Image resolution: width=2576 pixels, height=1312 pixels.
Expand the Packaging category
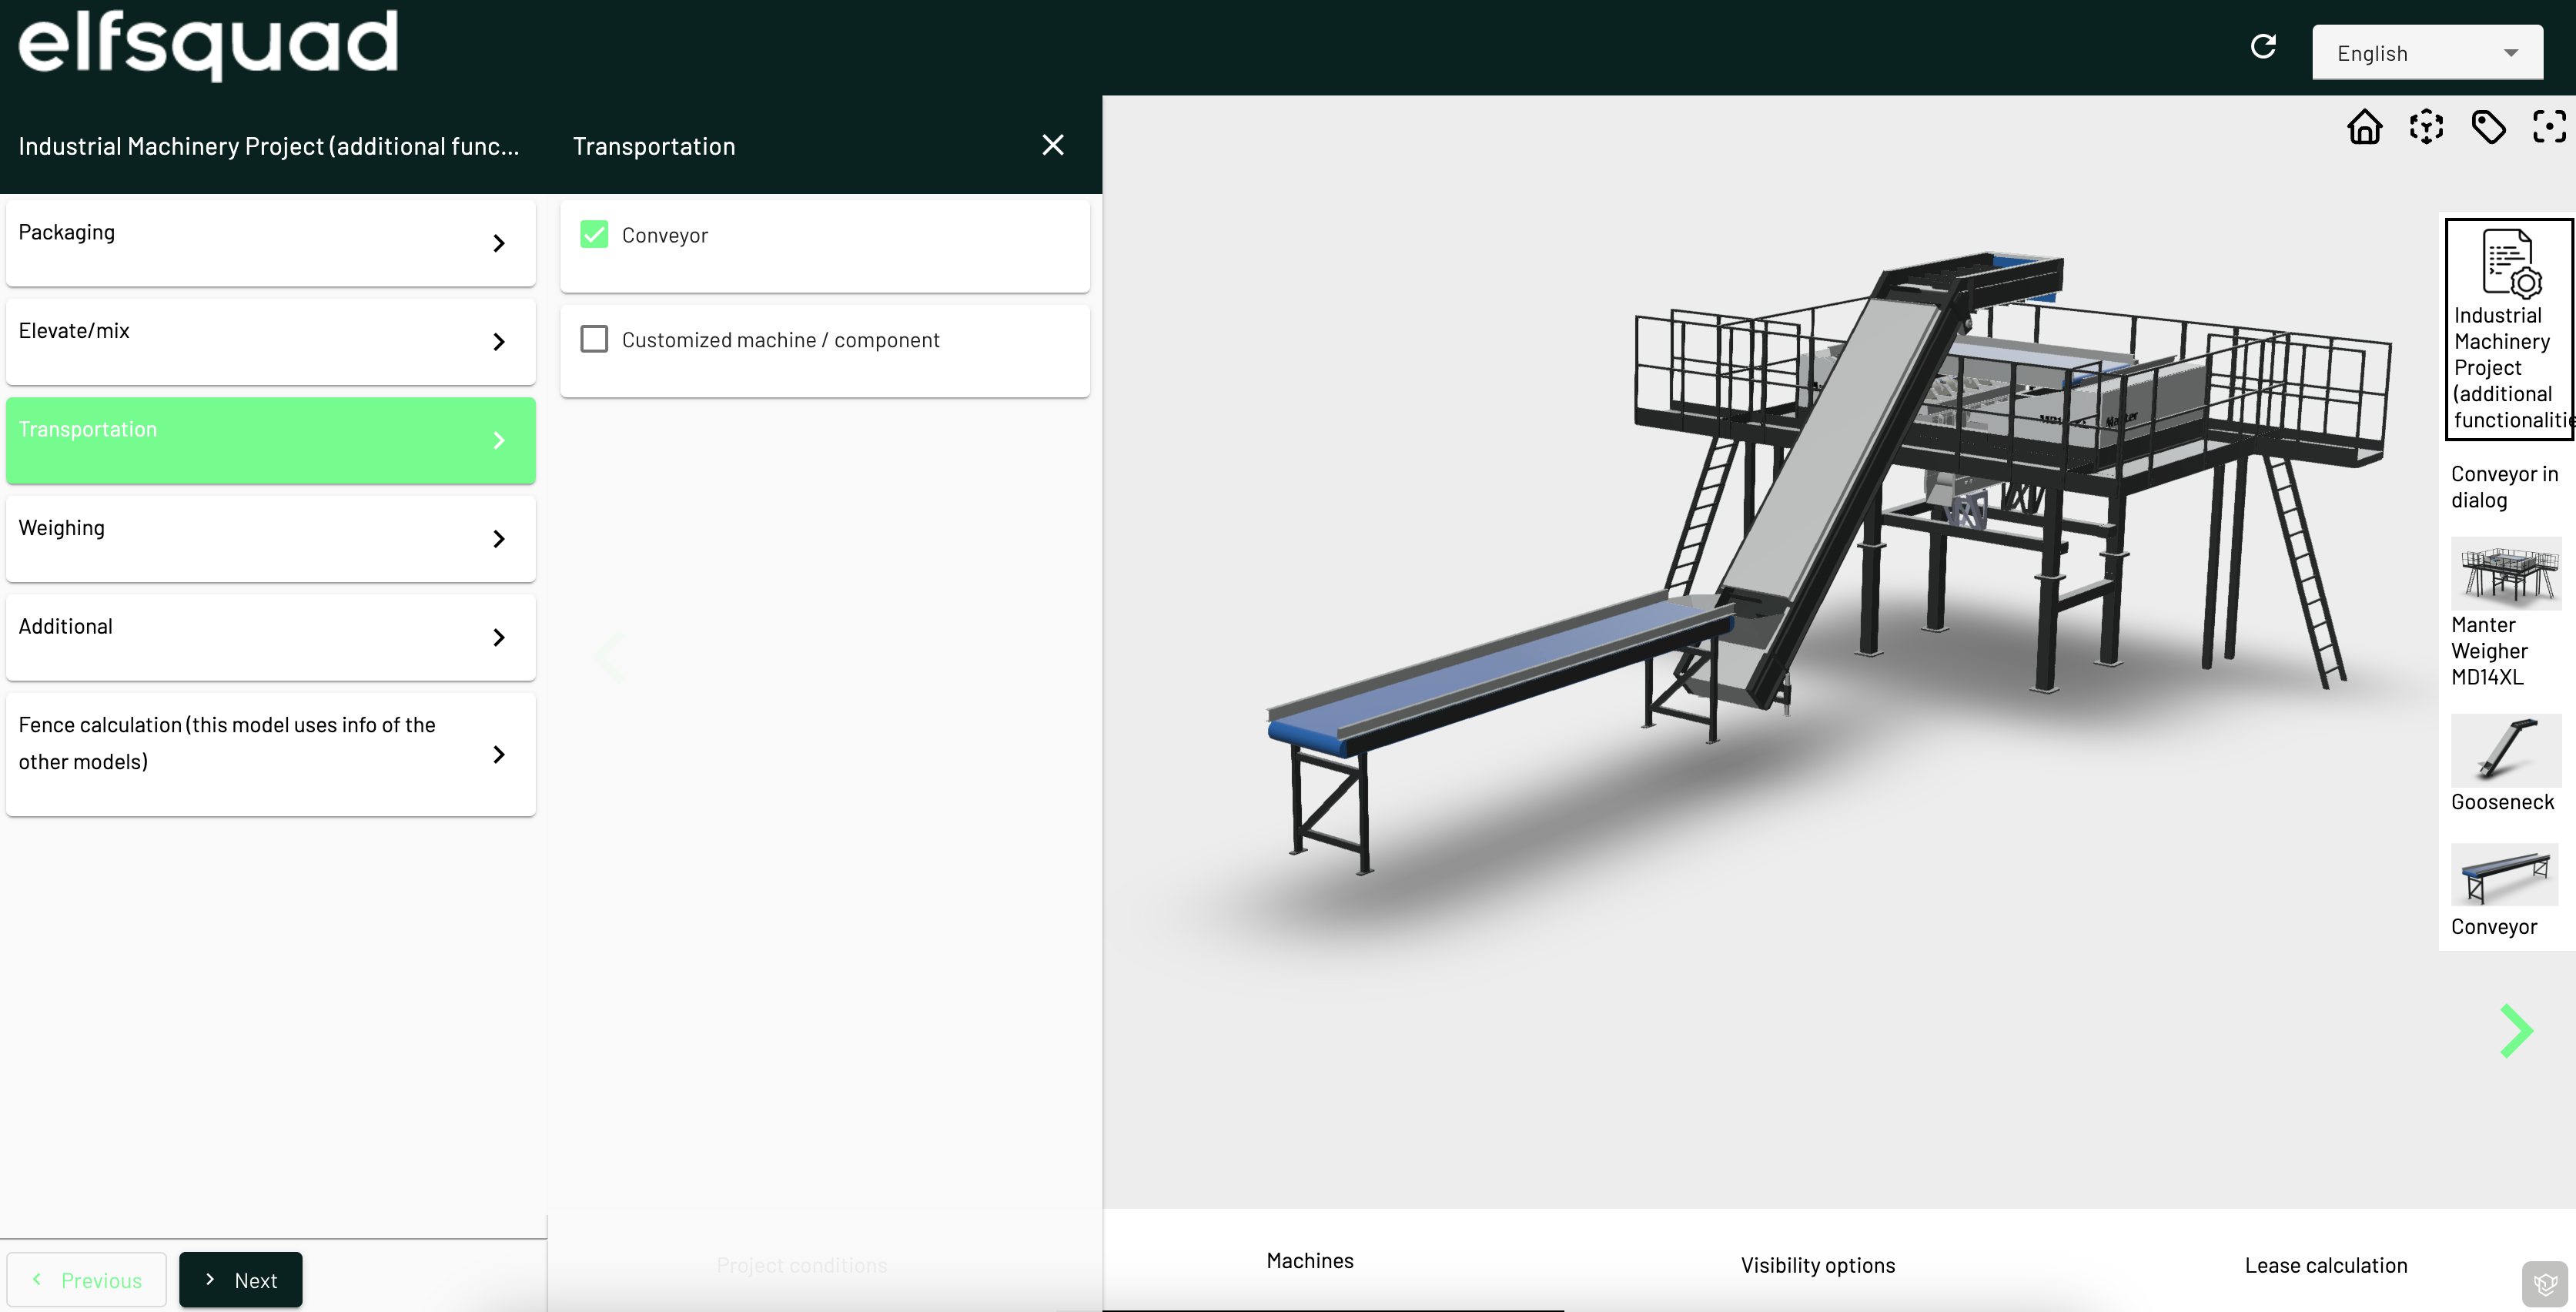(x=270, y=243)
